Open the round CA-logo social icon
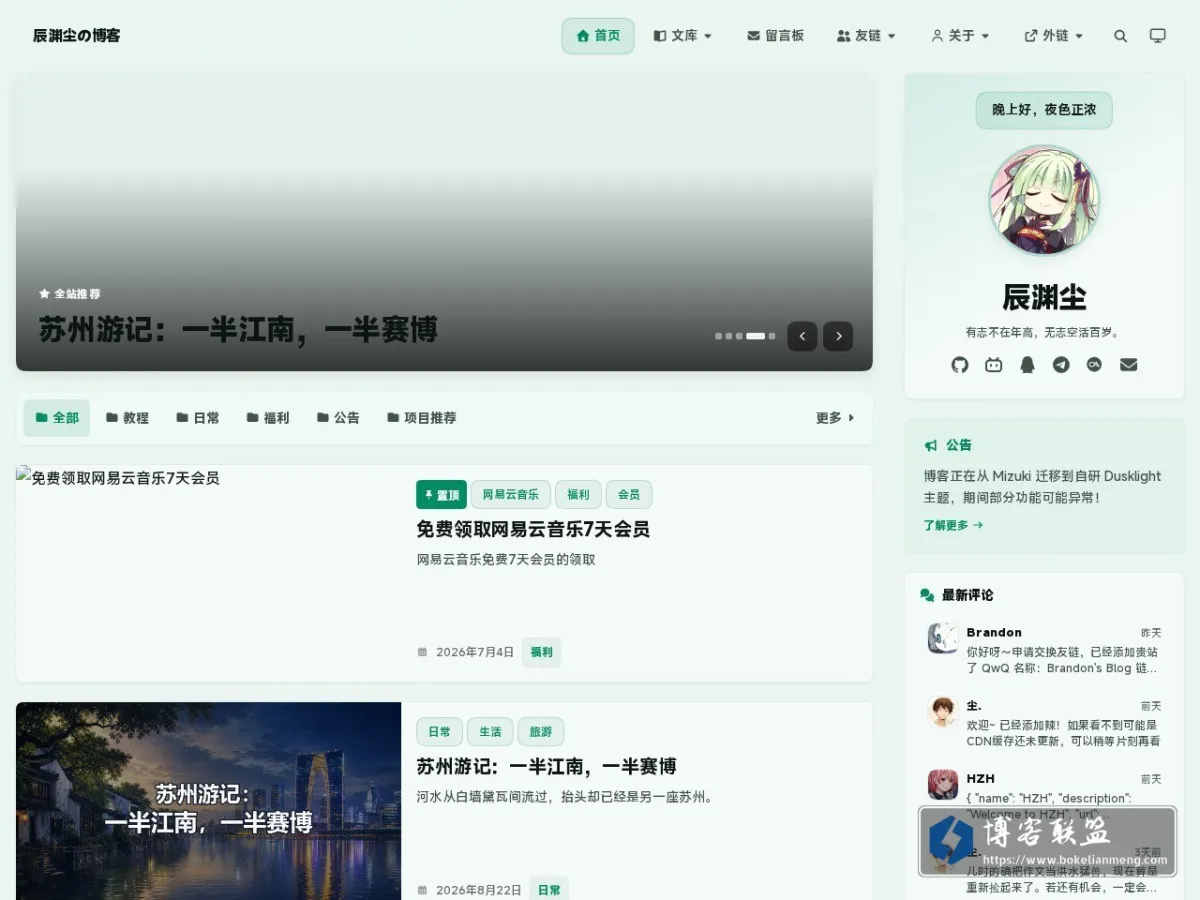The height and width of the screenshot is (900, 1200). click(1095, 365)
